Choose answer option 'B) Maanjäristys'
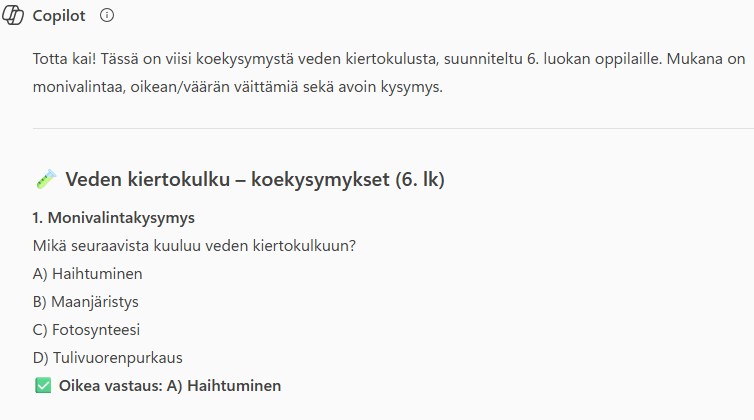754x420 pixels. click(87, 301)
